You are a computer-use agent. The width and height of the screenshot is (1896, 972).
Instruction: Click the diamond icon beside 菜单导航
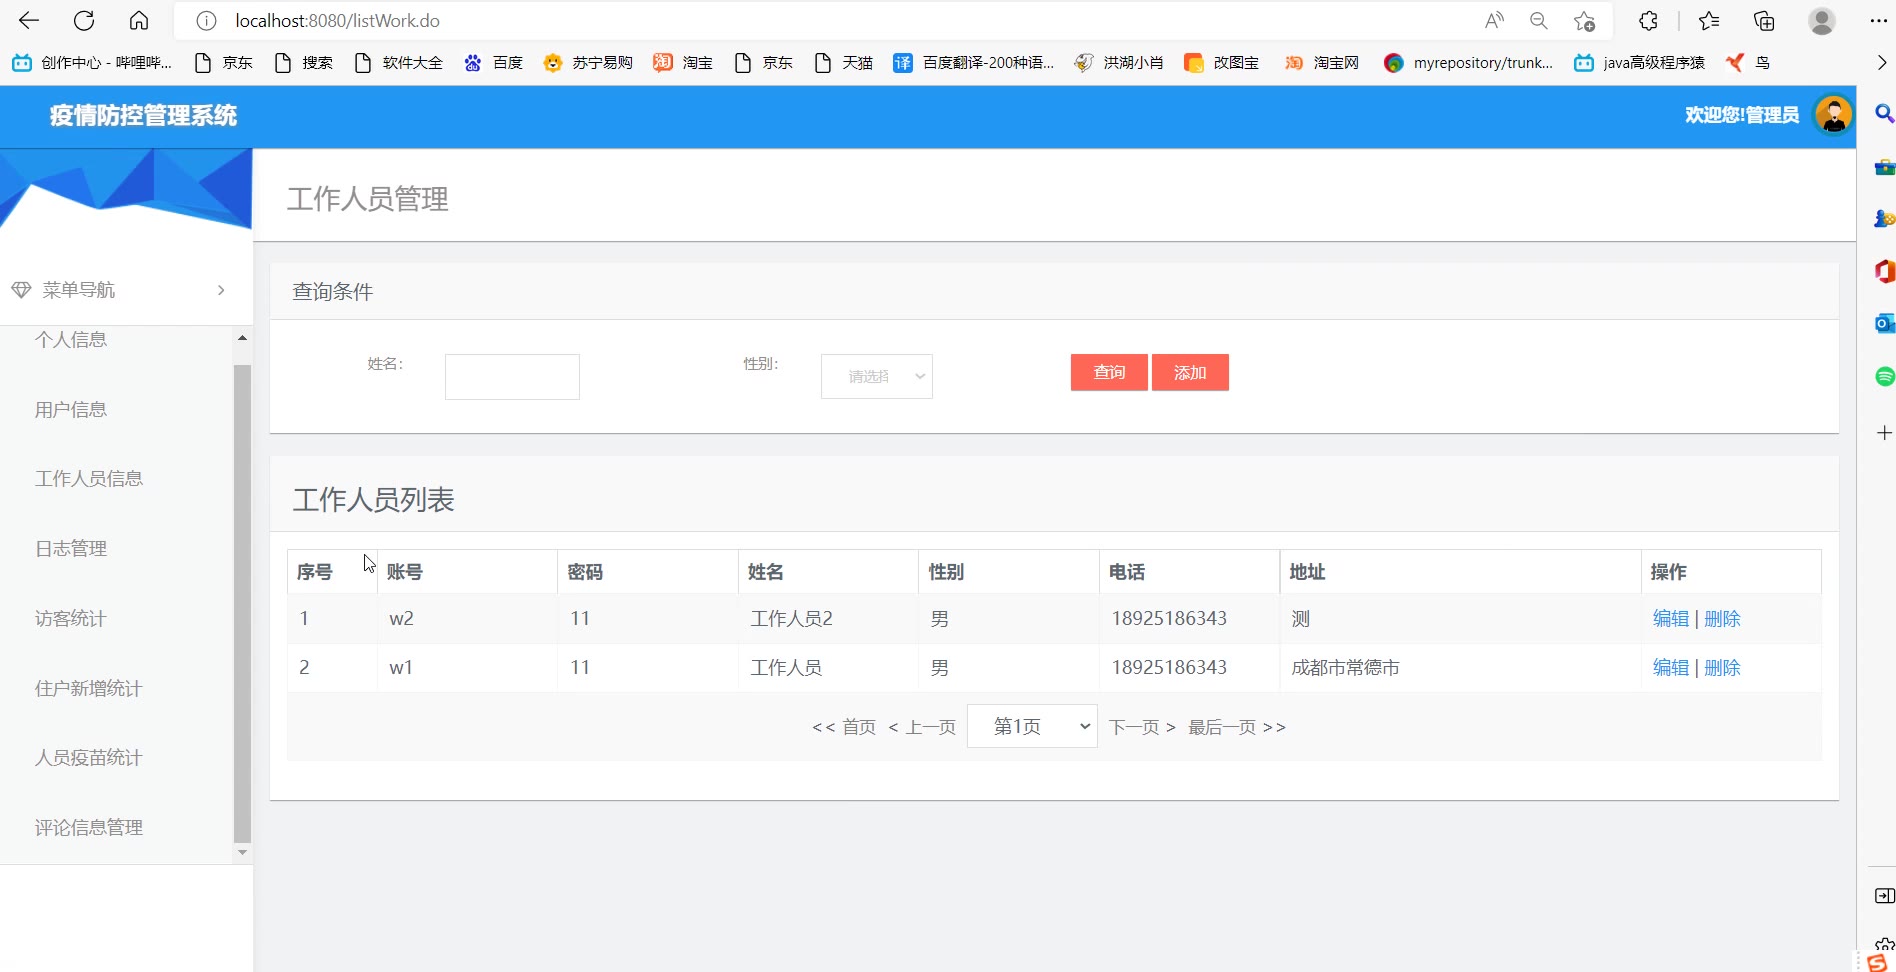click(21, 290)
